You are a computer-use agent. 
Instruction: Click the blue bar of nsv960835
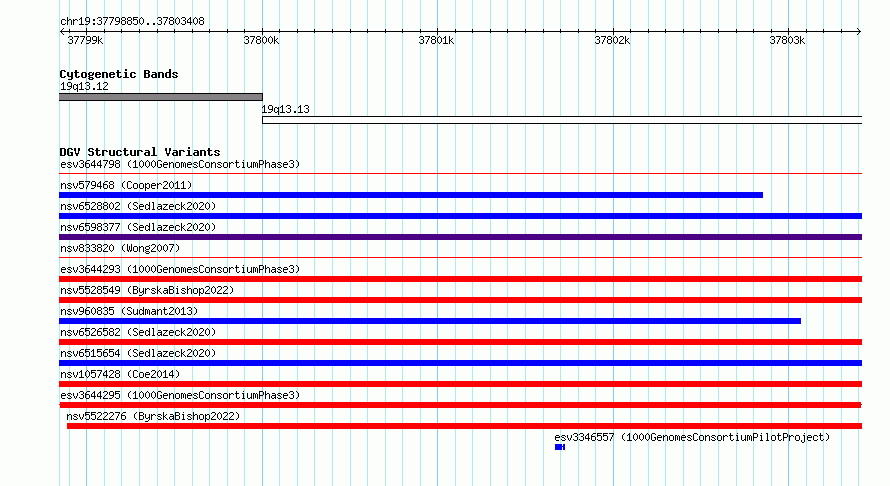tap(430, 321)
